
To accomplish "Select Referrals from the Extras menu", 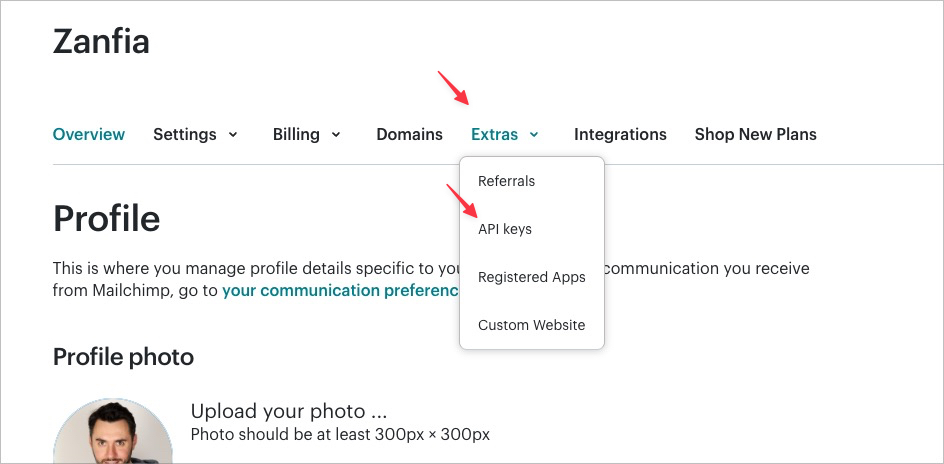I will [506, 181].
